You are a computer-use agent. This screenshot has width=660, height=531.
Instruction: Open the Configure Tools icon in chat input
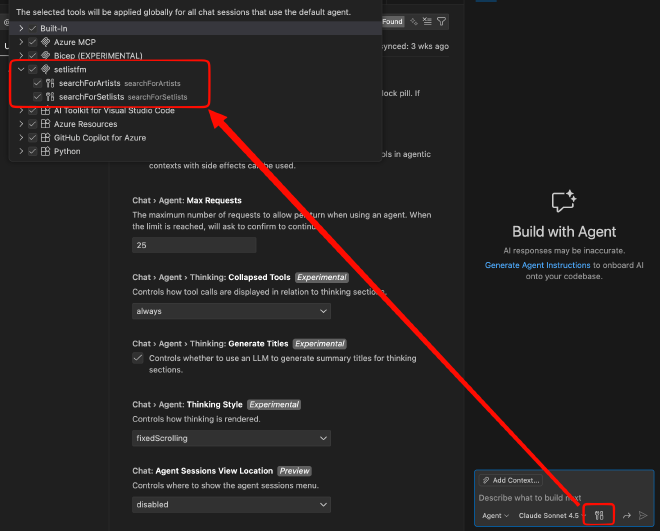(598, 515)
